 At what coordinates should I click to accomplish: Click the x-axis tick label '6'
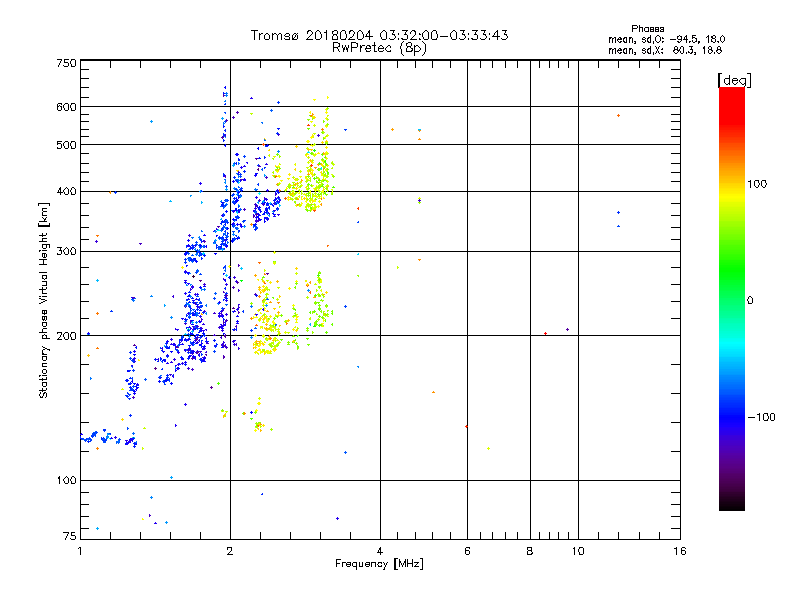click(467, 551)
